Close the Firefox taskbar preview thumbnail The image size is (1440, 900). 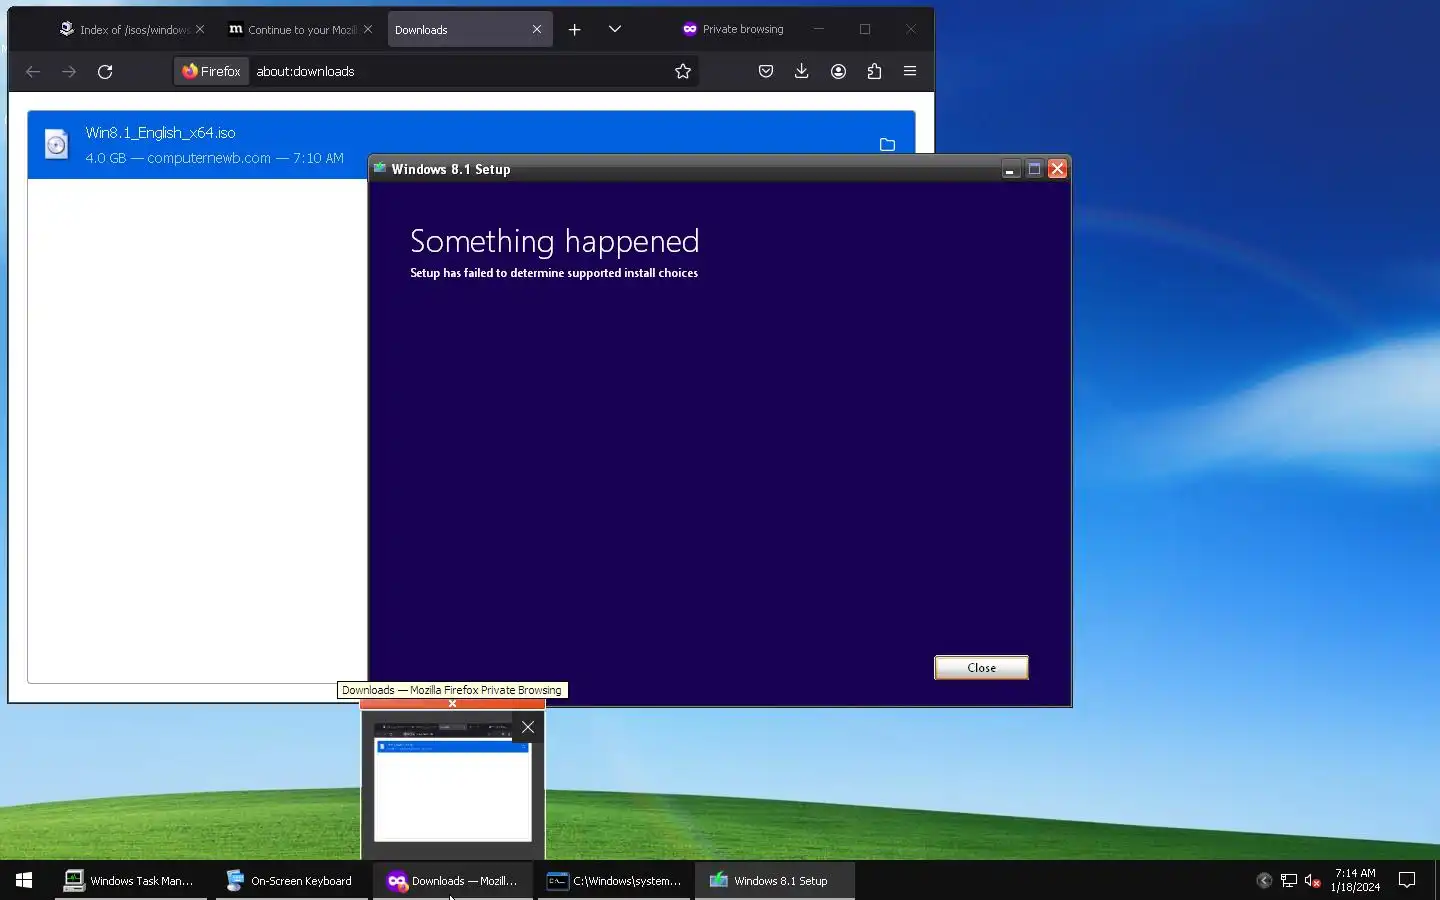point(528,727)
